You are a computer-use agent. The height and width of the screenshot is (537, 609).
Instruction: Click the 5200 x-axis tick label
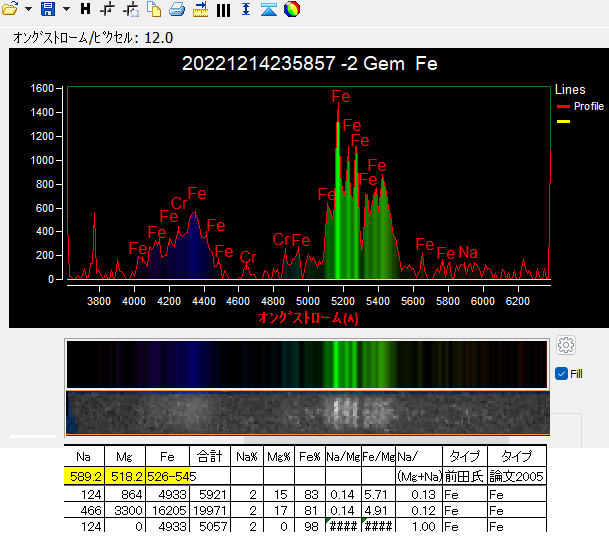click(343, 301)
